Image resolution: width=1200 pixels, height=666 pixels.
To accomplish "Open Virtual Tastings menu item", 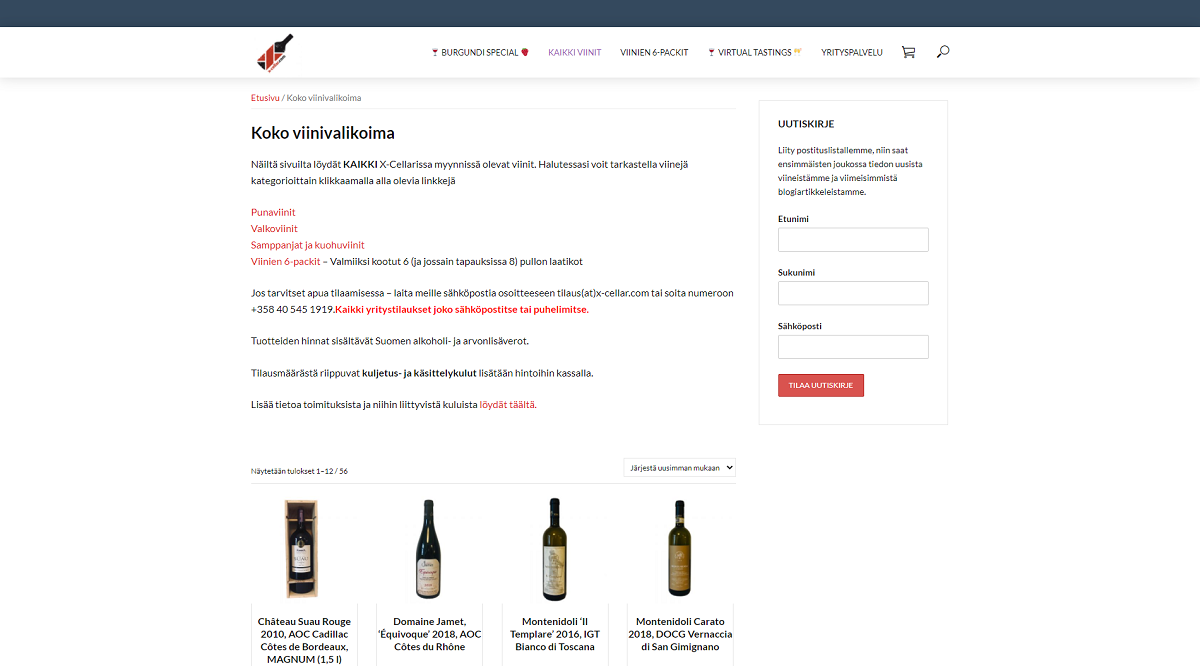I will click(x=755, y=52).
